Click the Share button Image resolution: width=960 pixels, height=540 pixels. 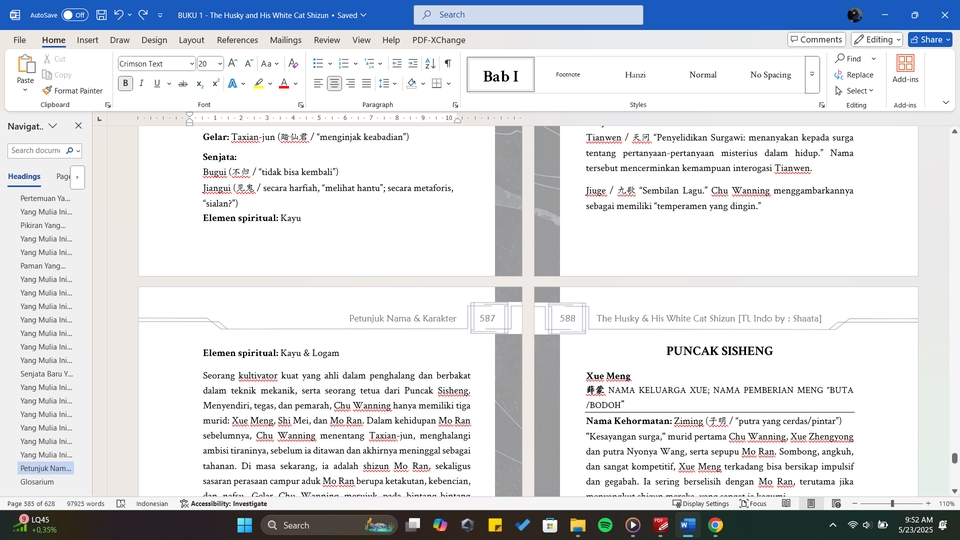pos(929,39)
